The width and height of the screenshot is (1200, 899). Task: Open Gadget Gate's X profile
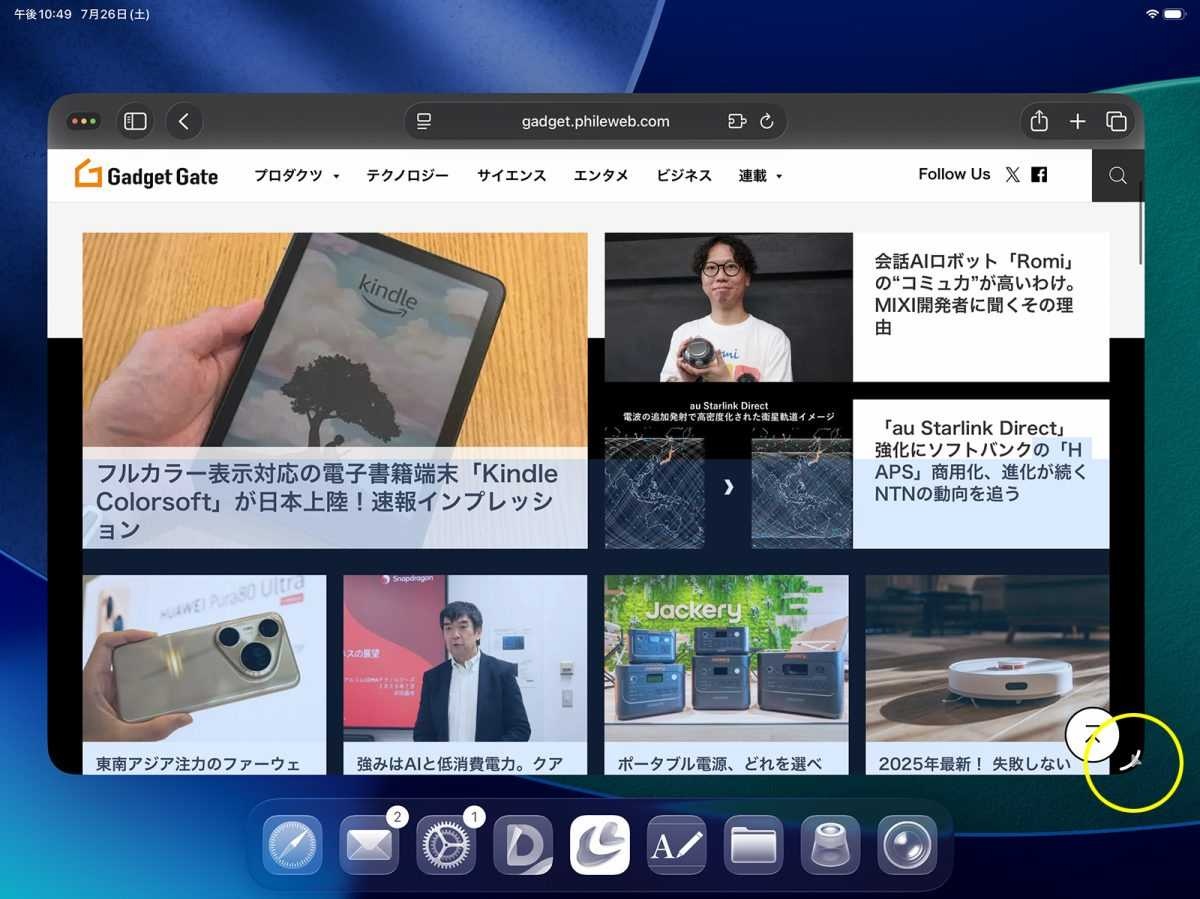click(x=1012, y=175)
